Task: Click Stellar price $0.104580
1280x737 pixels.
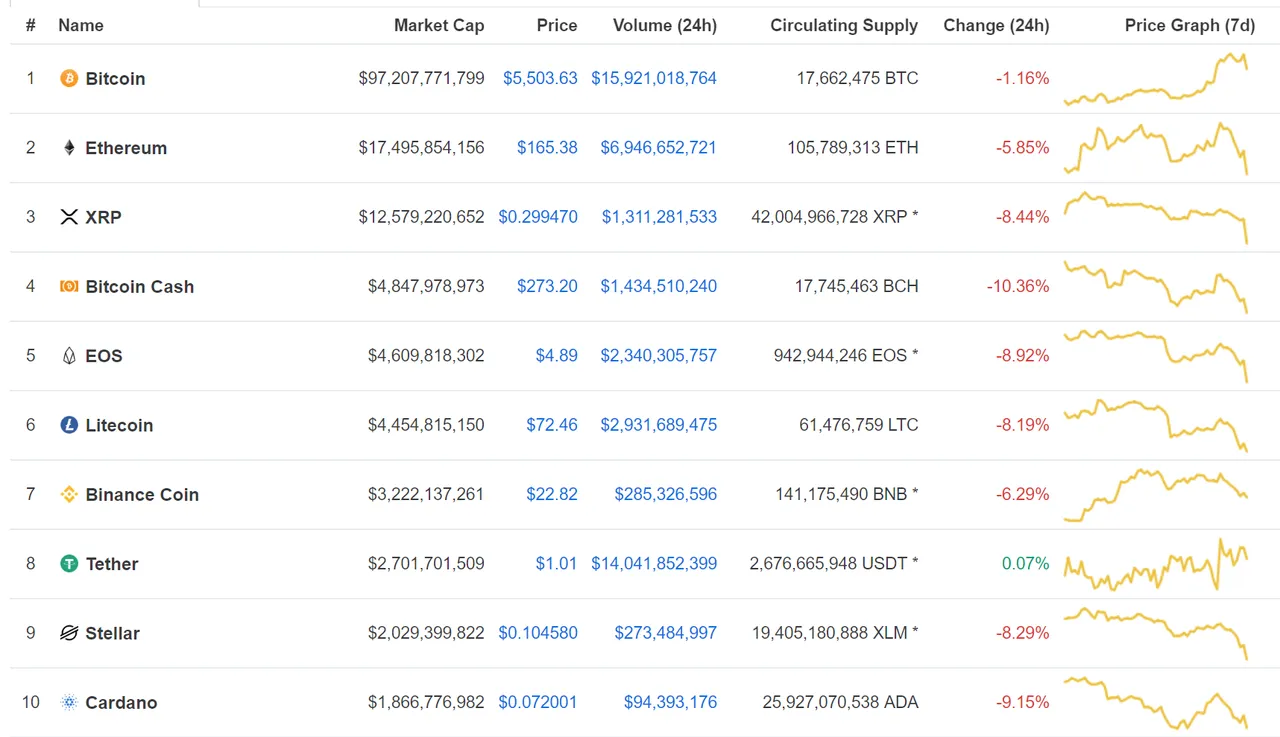Action: click(x=538, y=633)
